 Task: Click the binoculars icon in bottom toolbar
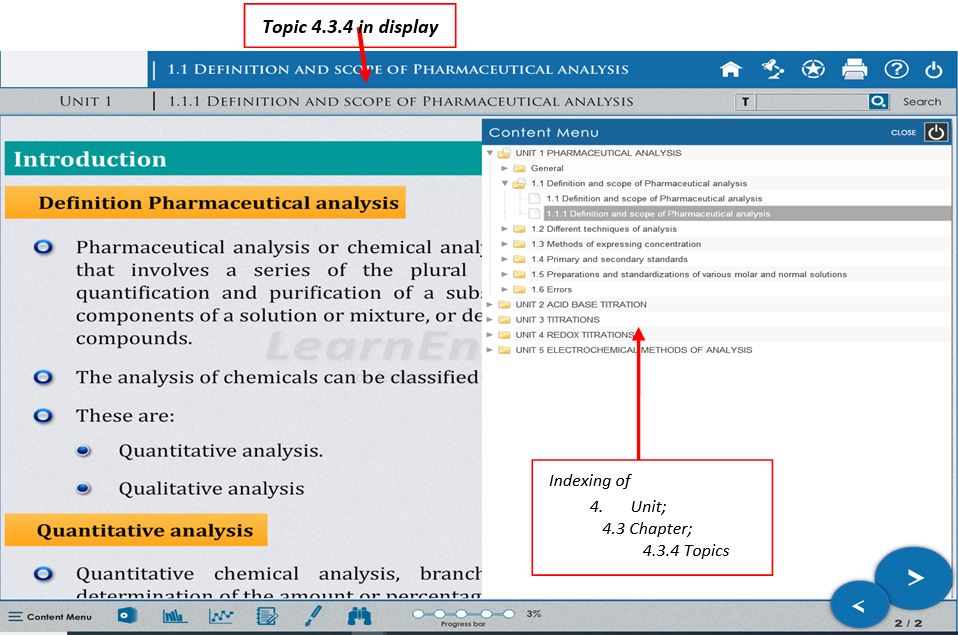[360, 616]
